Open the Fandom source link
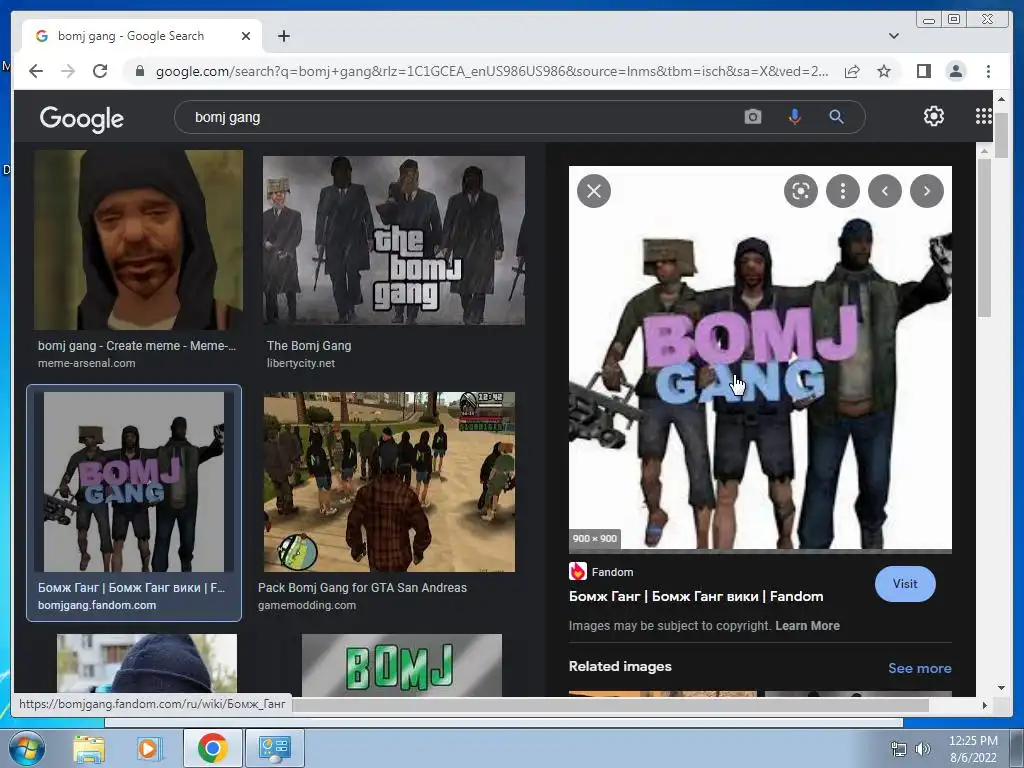This screenshot has width=1024, height=768. (x=601, y=571)
